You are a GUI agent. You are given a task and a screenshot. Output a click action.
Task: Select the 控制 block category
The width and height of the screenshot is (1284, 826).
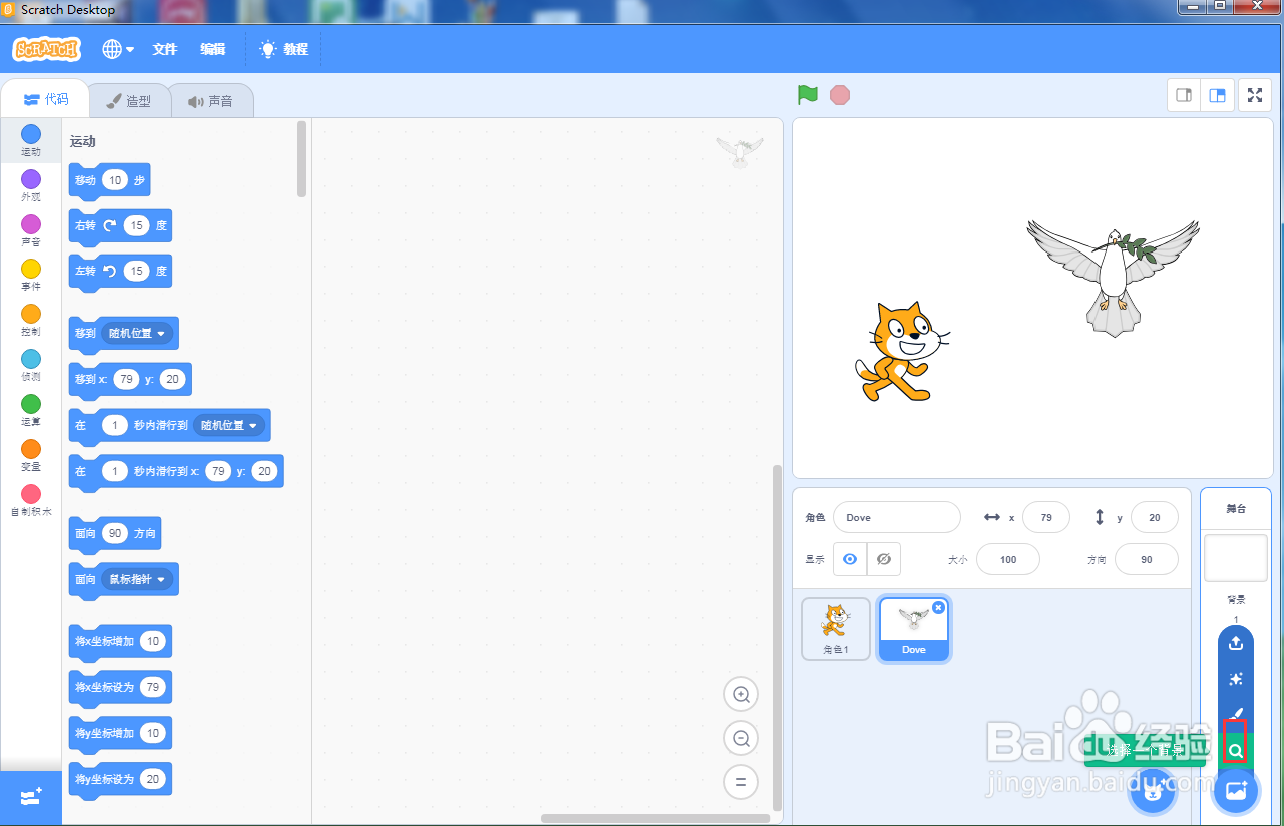[31, 321]
